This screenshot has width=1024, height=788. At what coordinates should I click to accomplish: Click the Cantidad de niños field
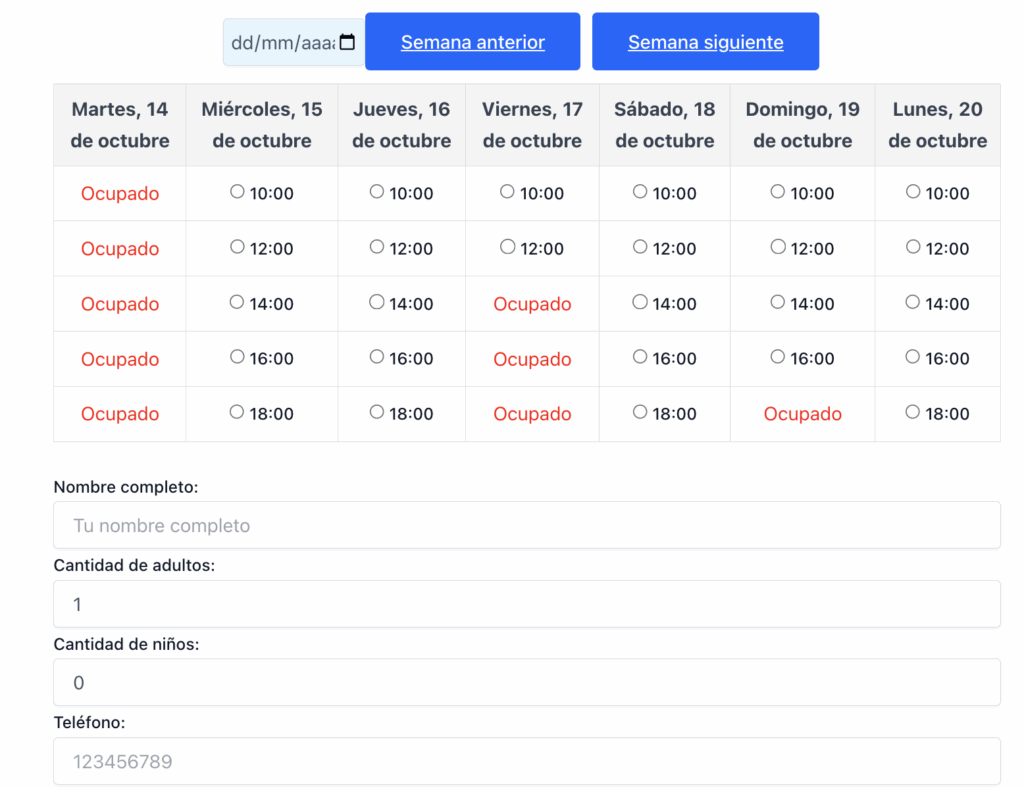coord(526,682)
